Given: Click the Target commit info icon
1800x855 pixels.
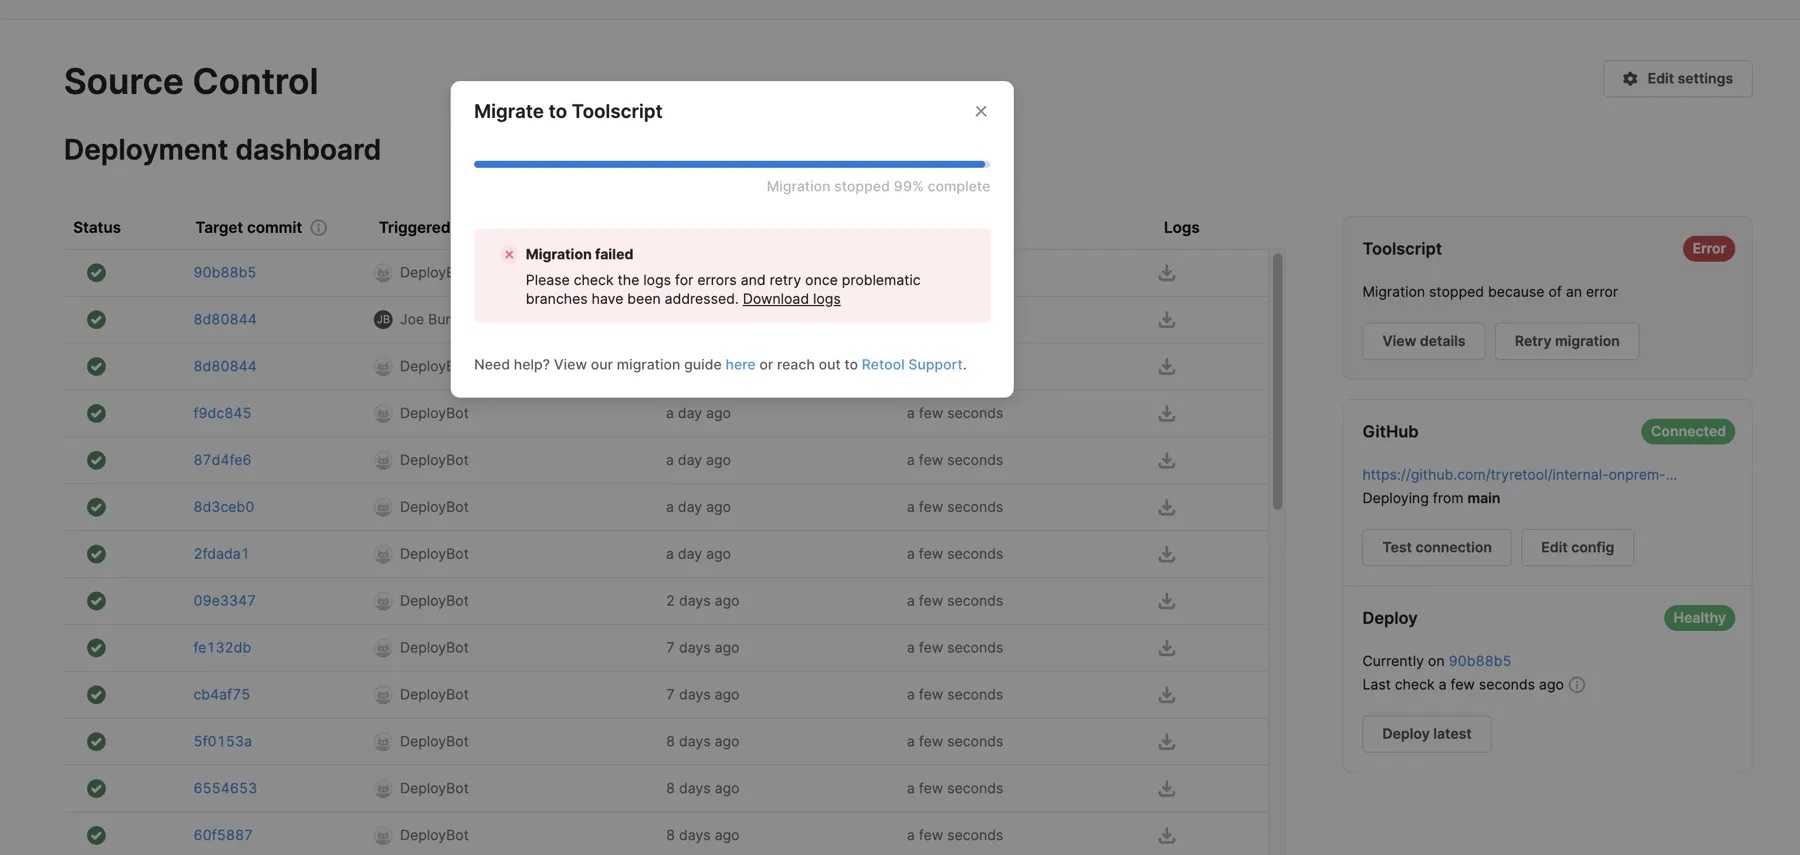Looking at the screenshot, I should pyautogui.click(x=319, y=227).
